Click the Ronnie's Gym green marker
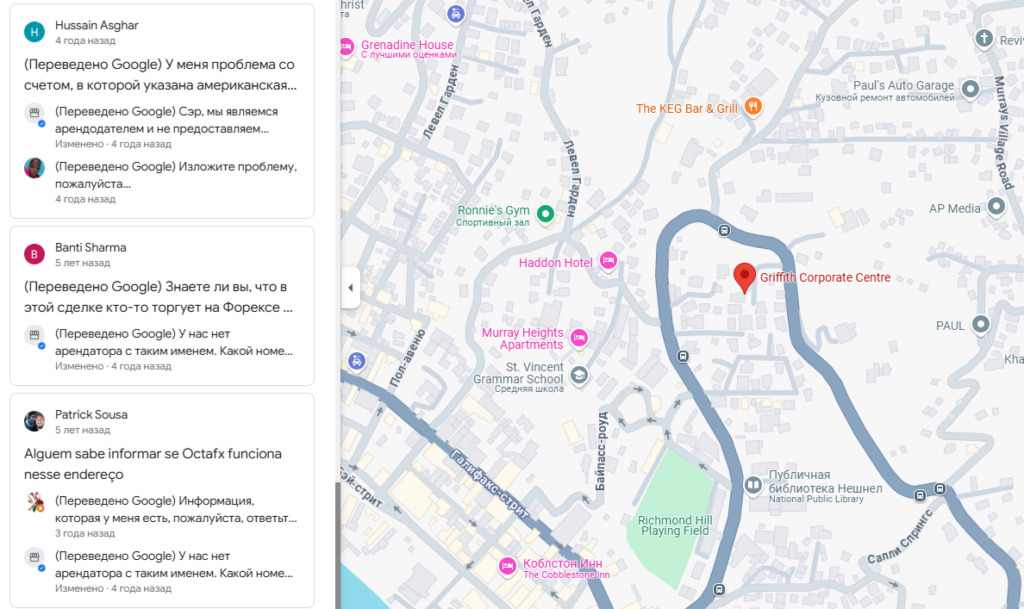Image resolution: width=1024 pixels, height=609 pixels. coord(545,213)
